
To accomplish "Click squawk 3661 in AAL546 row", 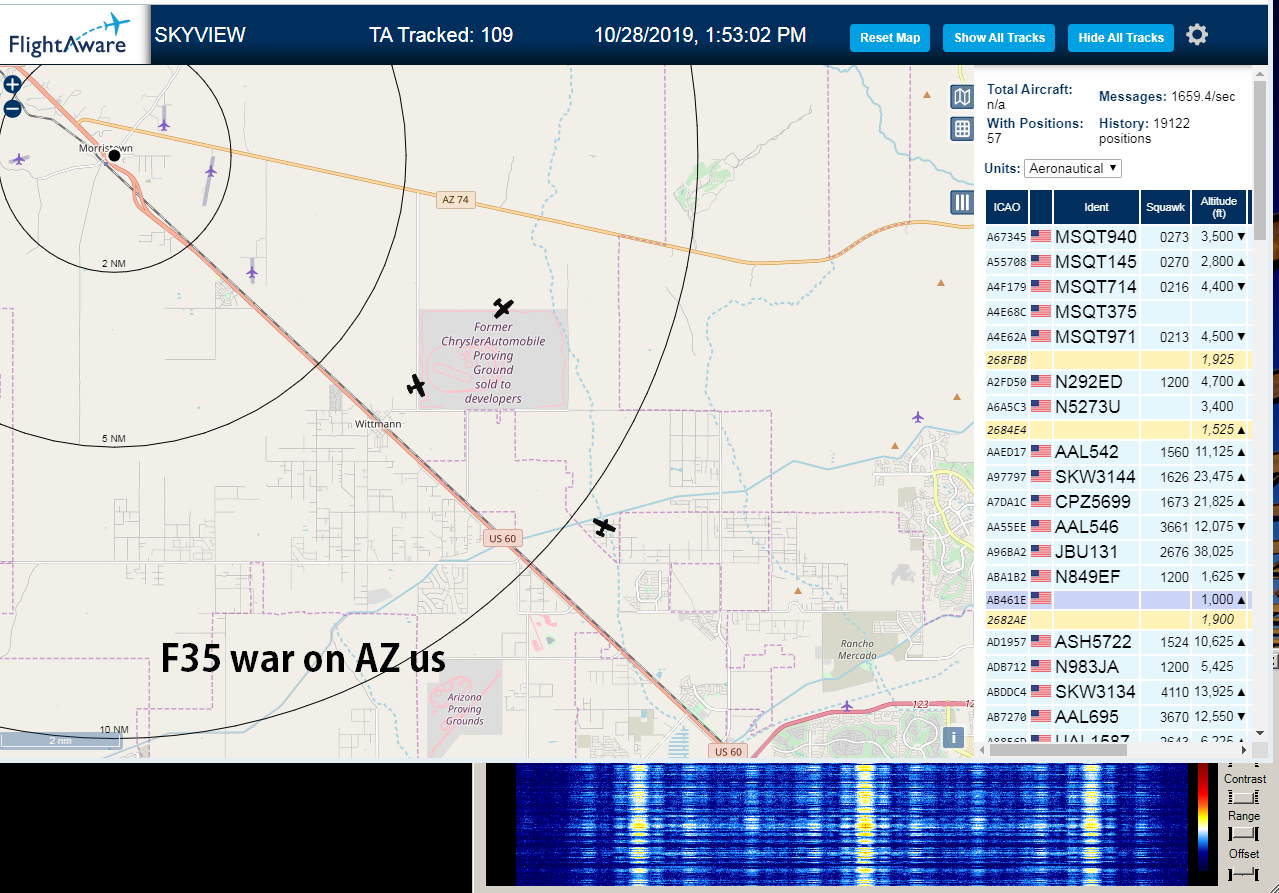I will point(1175,527).
